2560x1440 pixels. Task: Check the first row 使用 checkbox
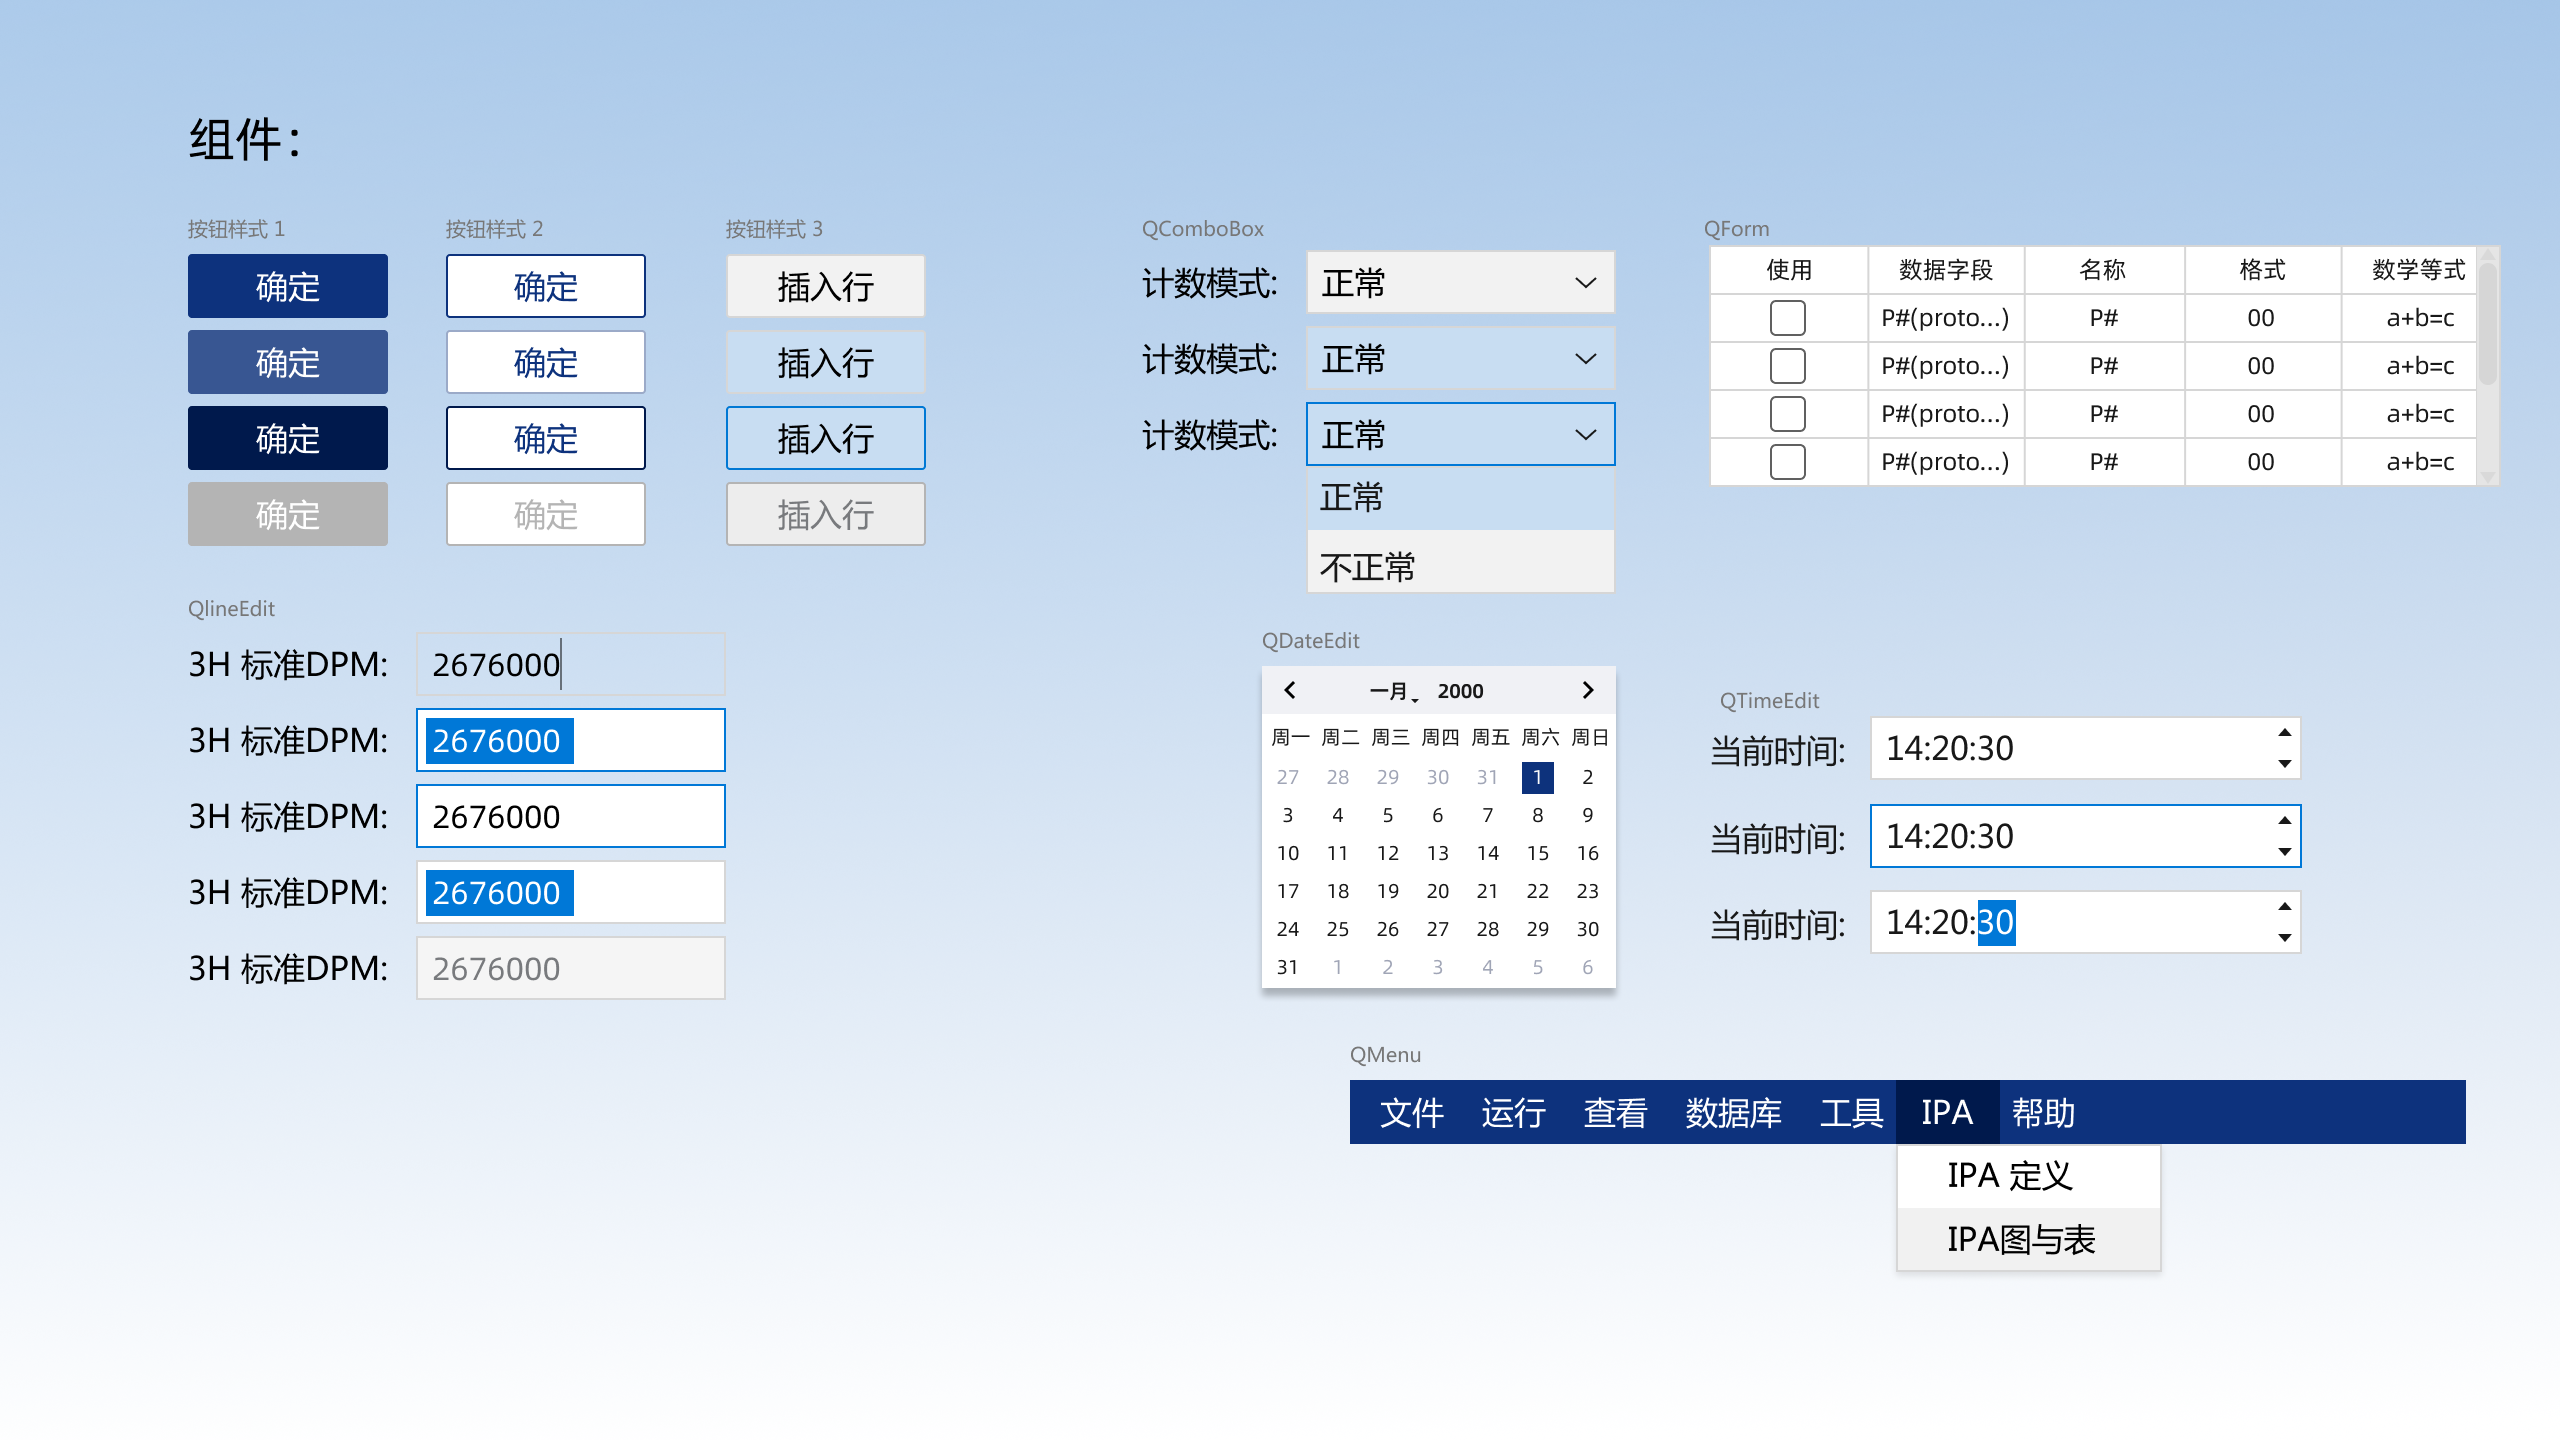(1787, 318)
